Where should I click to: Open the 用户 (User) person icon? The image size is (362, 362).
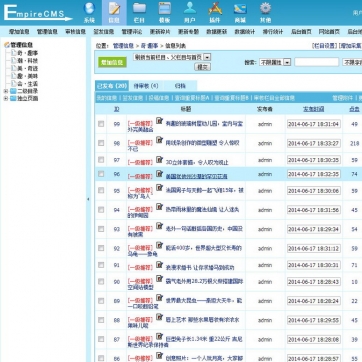[190, 9]
